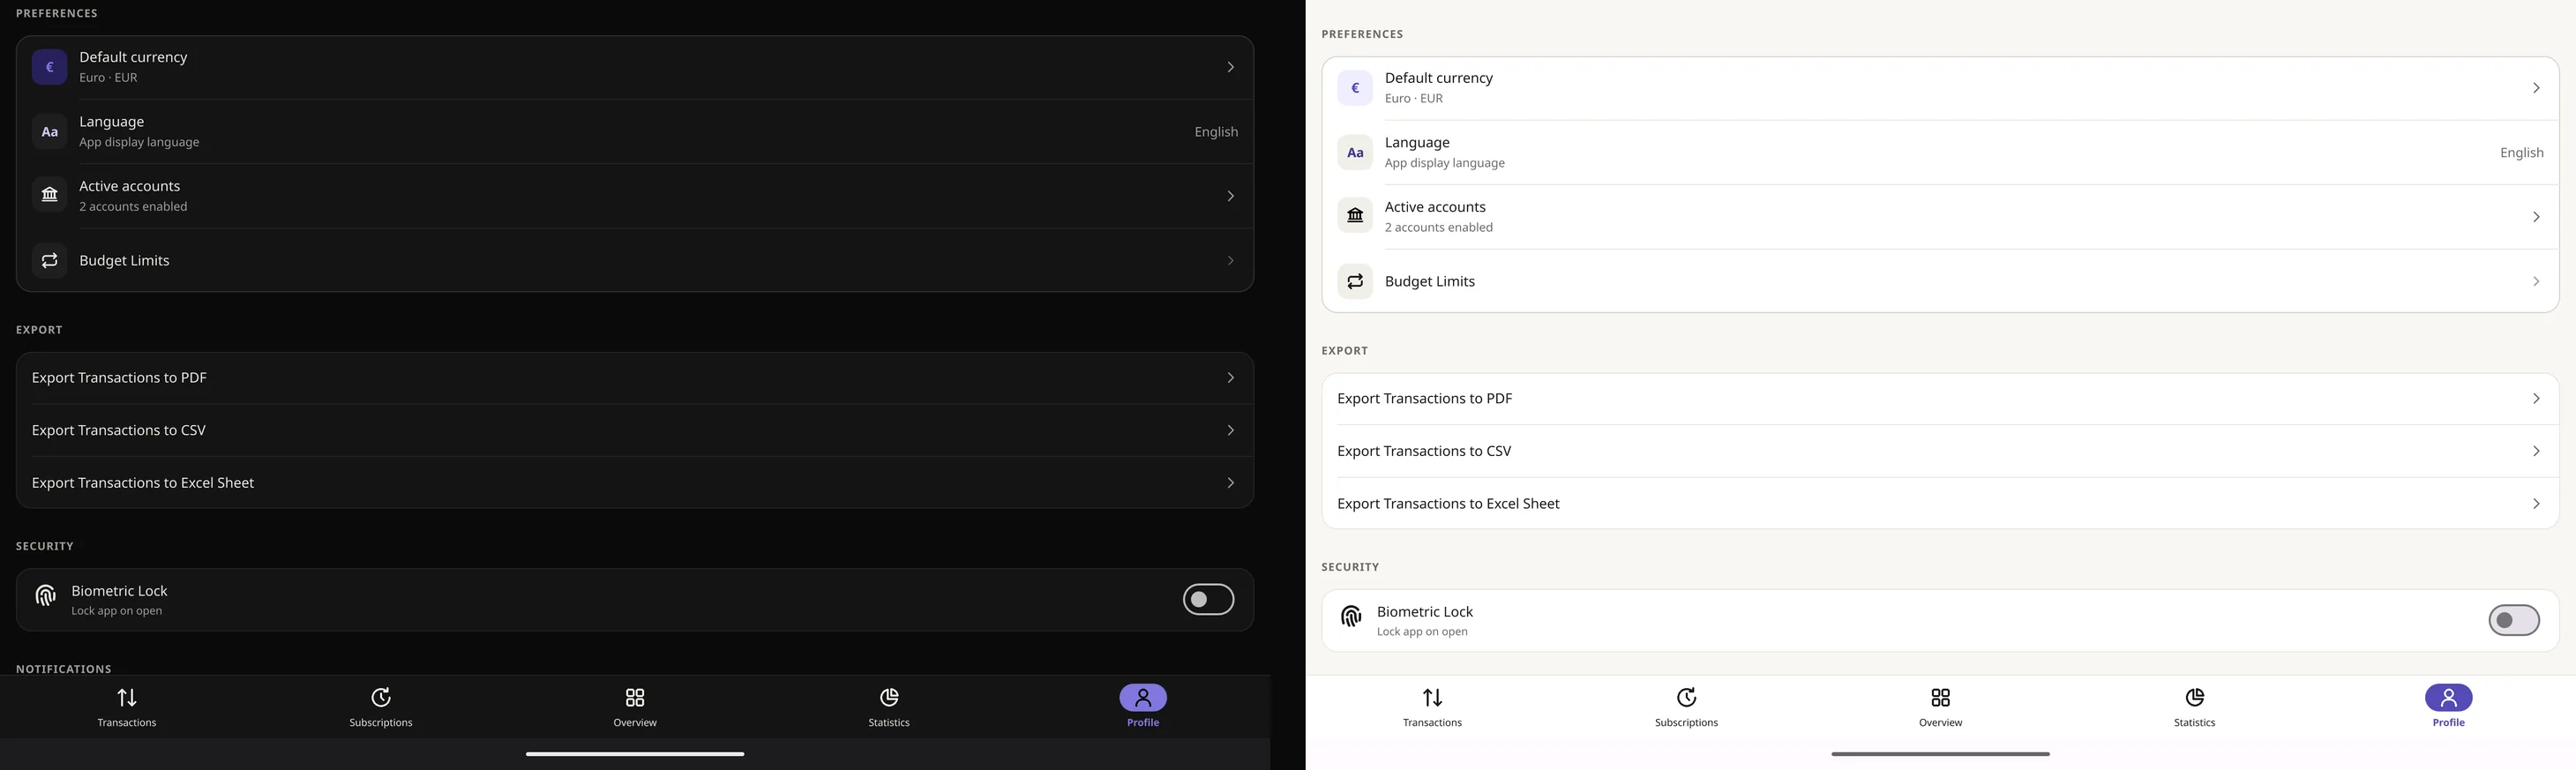Click "2 accounts enabled" text in light panel

pyautogui.click(x=1438, y=228)
